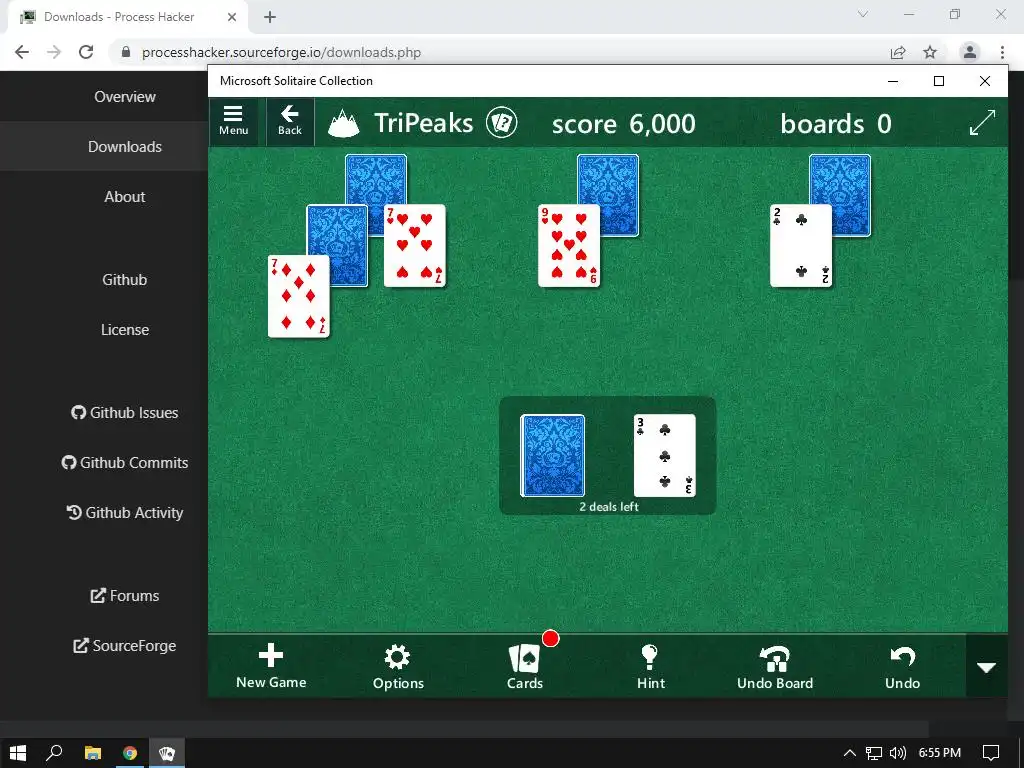Click the TriPeaks mountain logo icon
This screenshot has width=1024, height=768.
[x=344, y=123]
